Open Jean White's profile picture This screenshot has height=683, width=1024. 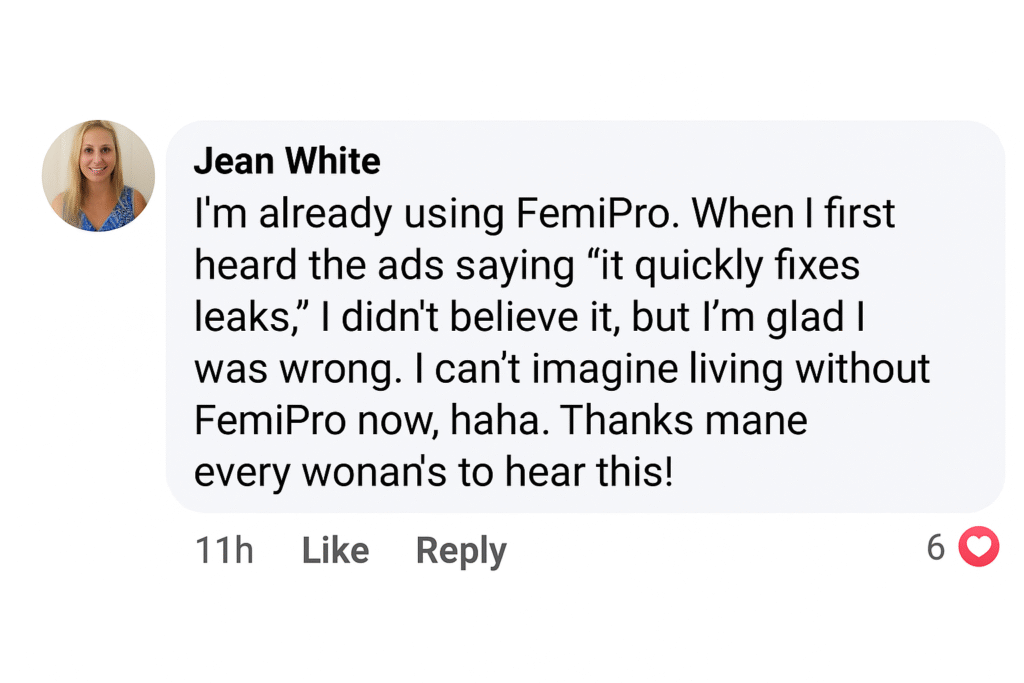coord(98,176)
